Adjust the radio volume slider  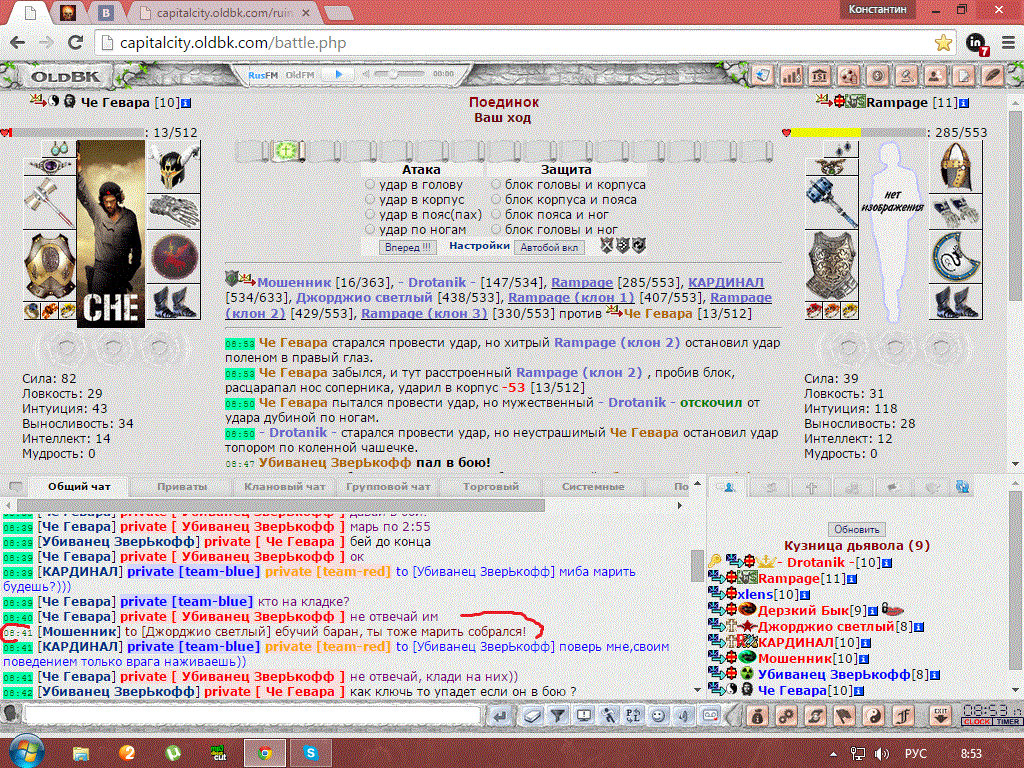[398, 74]
